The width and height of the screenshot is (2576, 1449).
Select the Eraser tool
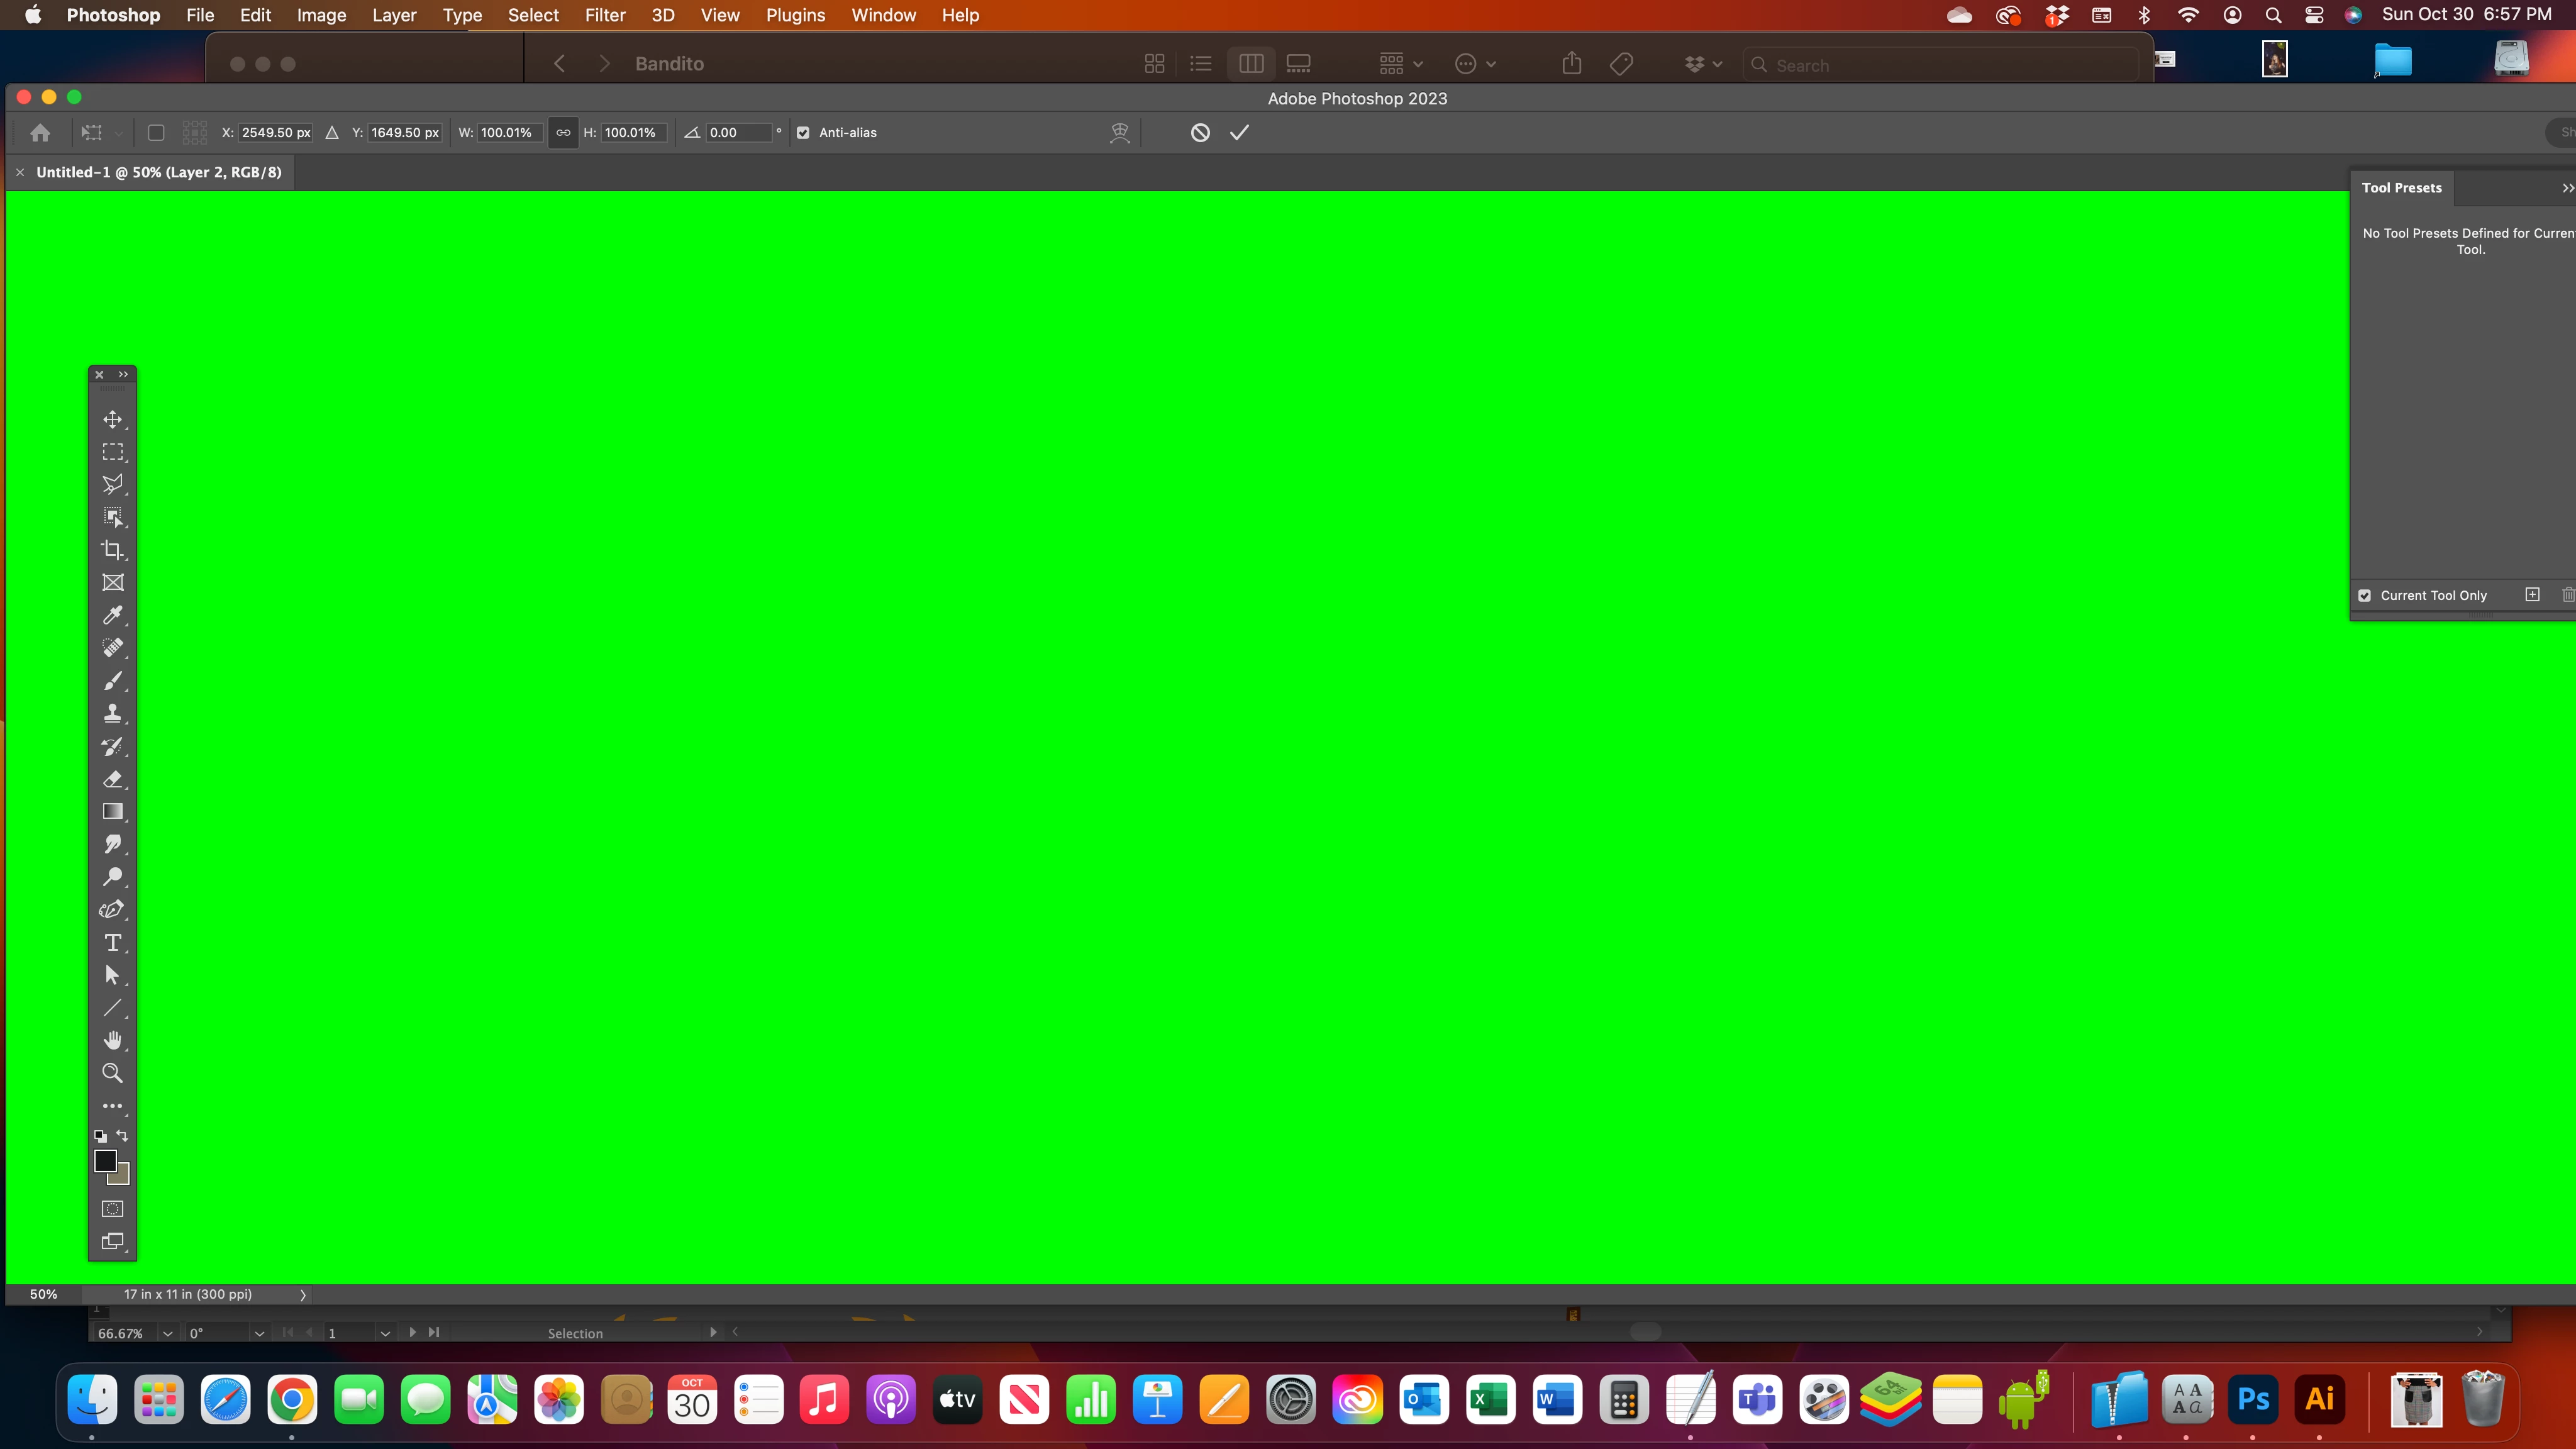(112, 779)
